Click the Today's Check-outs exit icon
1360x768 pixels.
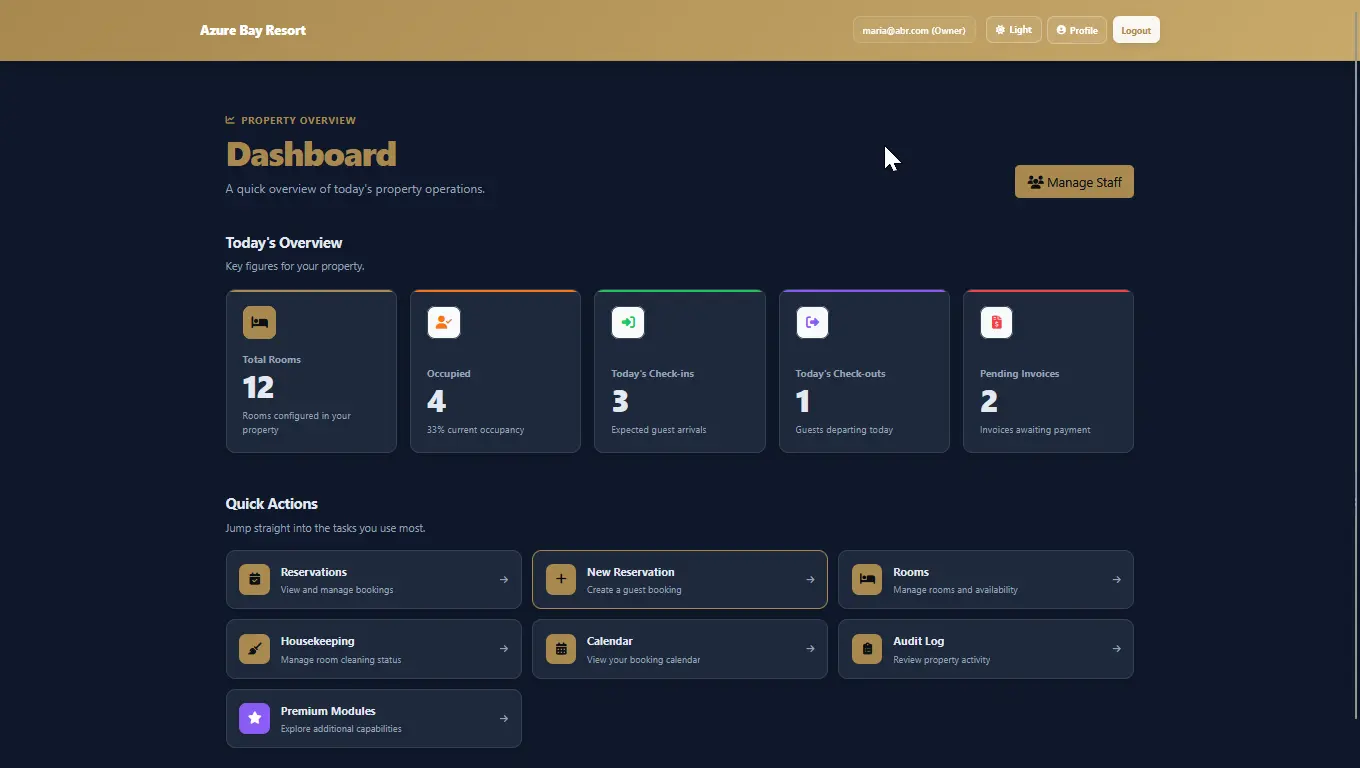pos(812,322)
